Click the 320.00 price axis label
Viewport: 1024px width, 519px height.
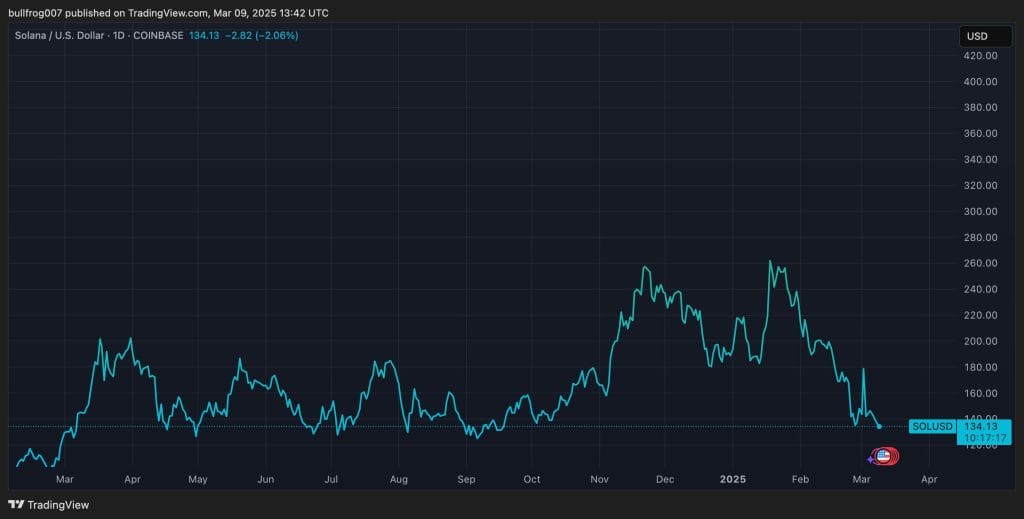(980, 185)
